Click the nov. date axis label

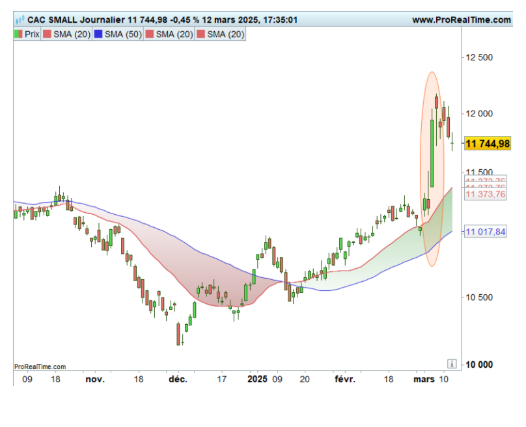[95, 379]
